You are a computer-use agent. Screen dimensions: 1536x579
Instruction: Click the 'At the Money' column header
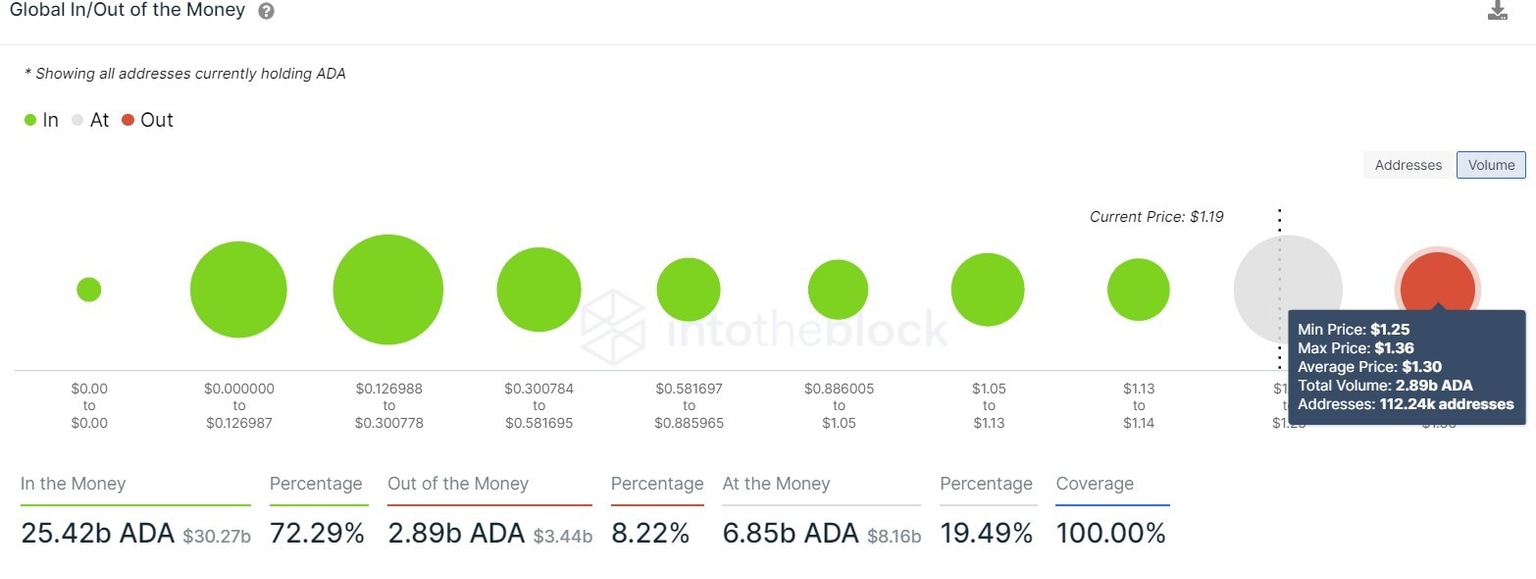click(777, 483)
